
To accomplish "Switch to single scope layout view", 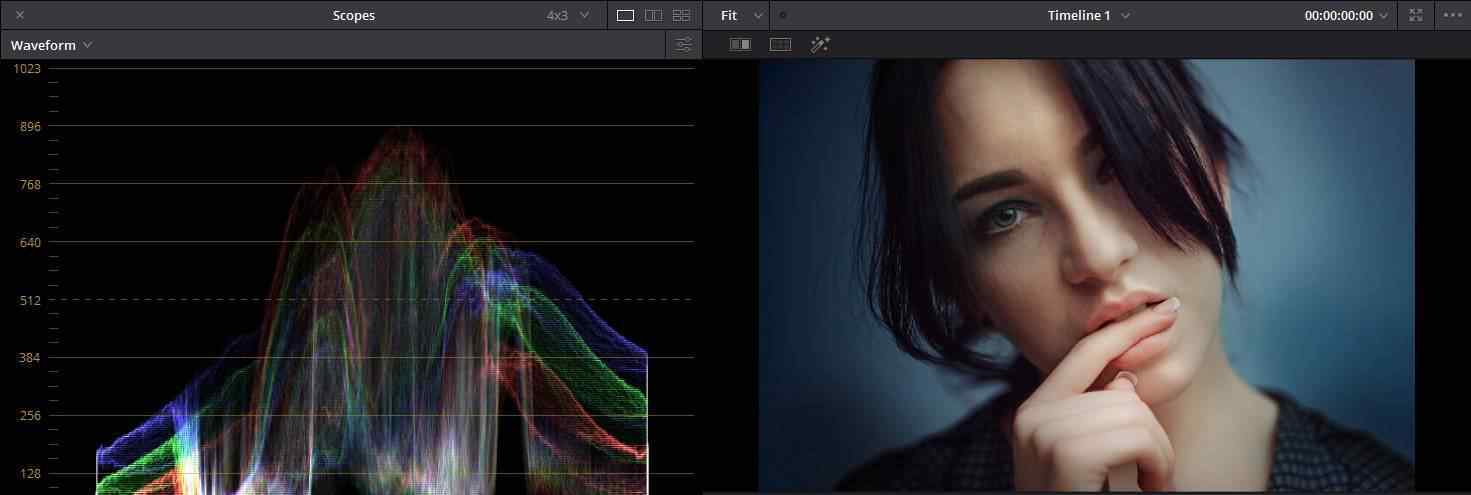I will tap(625, 15).
